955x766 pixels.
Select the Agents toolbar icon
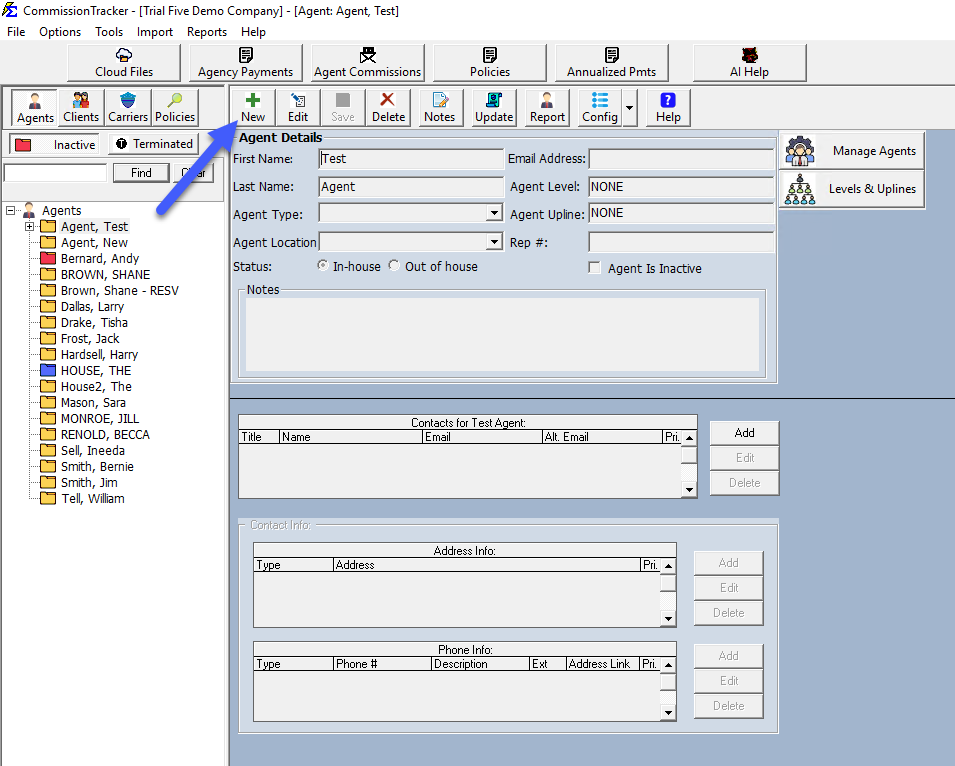coord(33,107)
